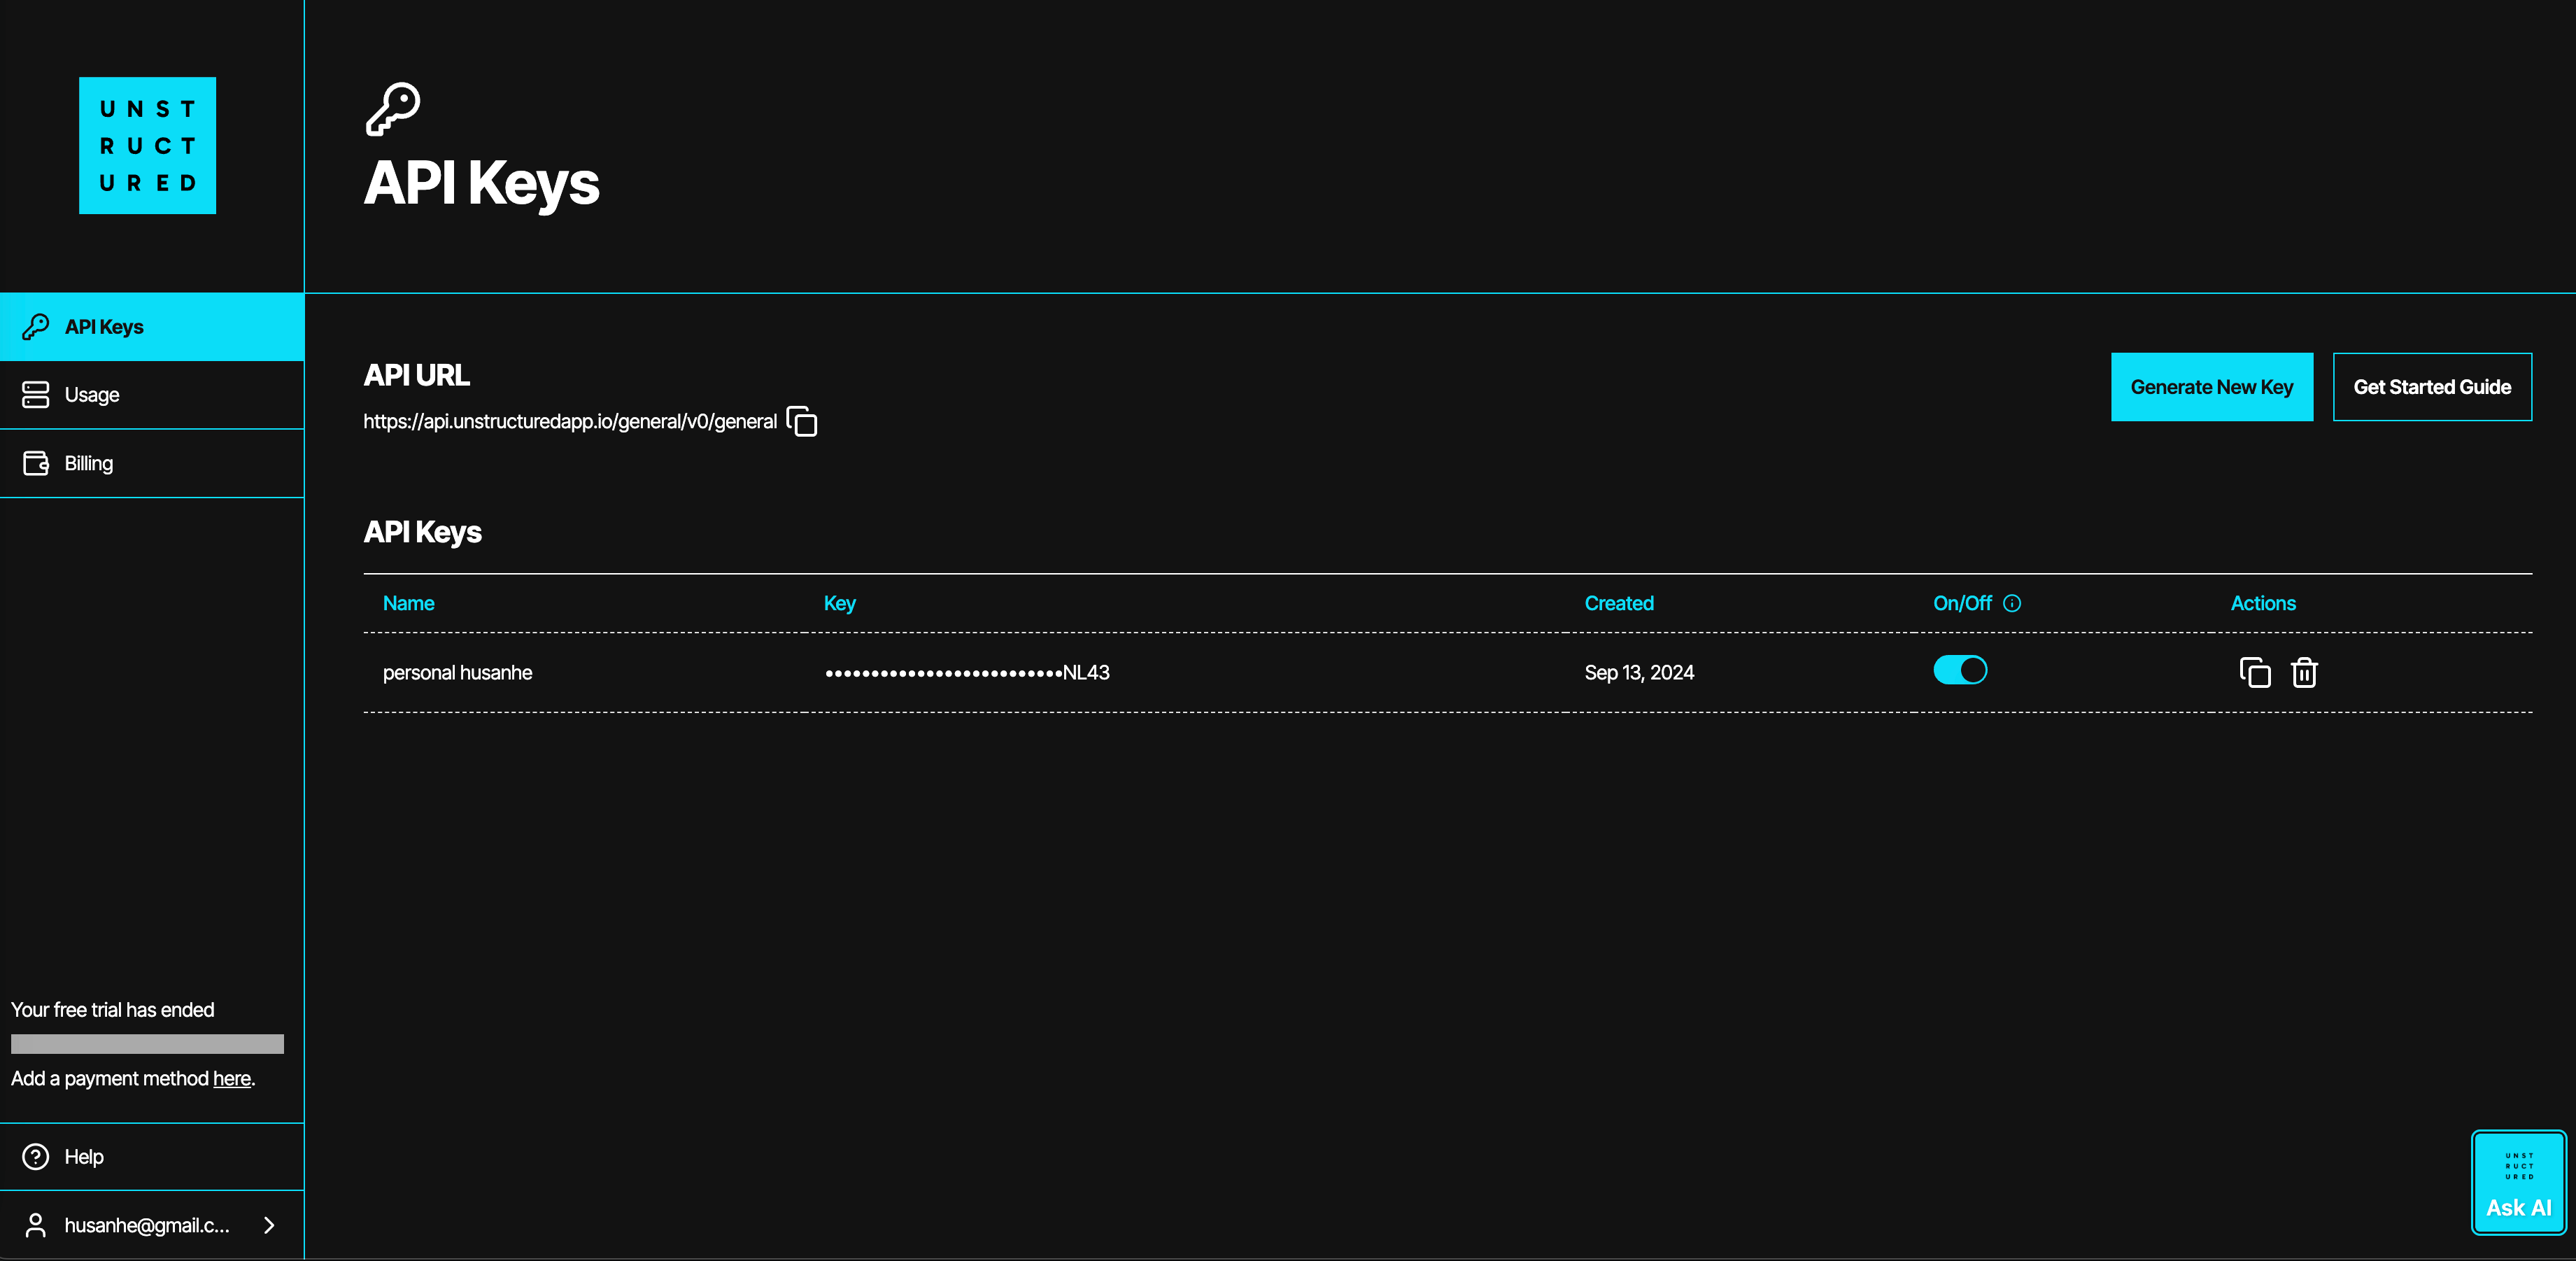Follow the 'here' link to add a payment method
The height and width of the screenshot is (1261, 2576).
232,1078
